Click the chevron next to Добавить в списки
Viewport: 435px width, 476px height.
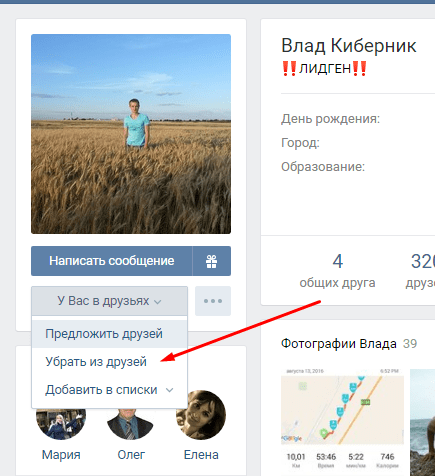click(x=170, y=390)
